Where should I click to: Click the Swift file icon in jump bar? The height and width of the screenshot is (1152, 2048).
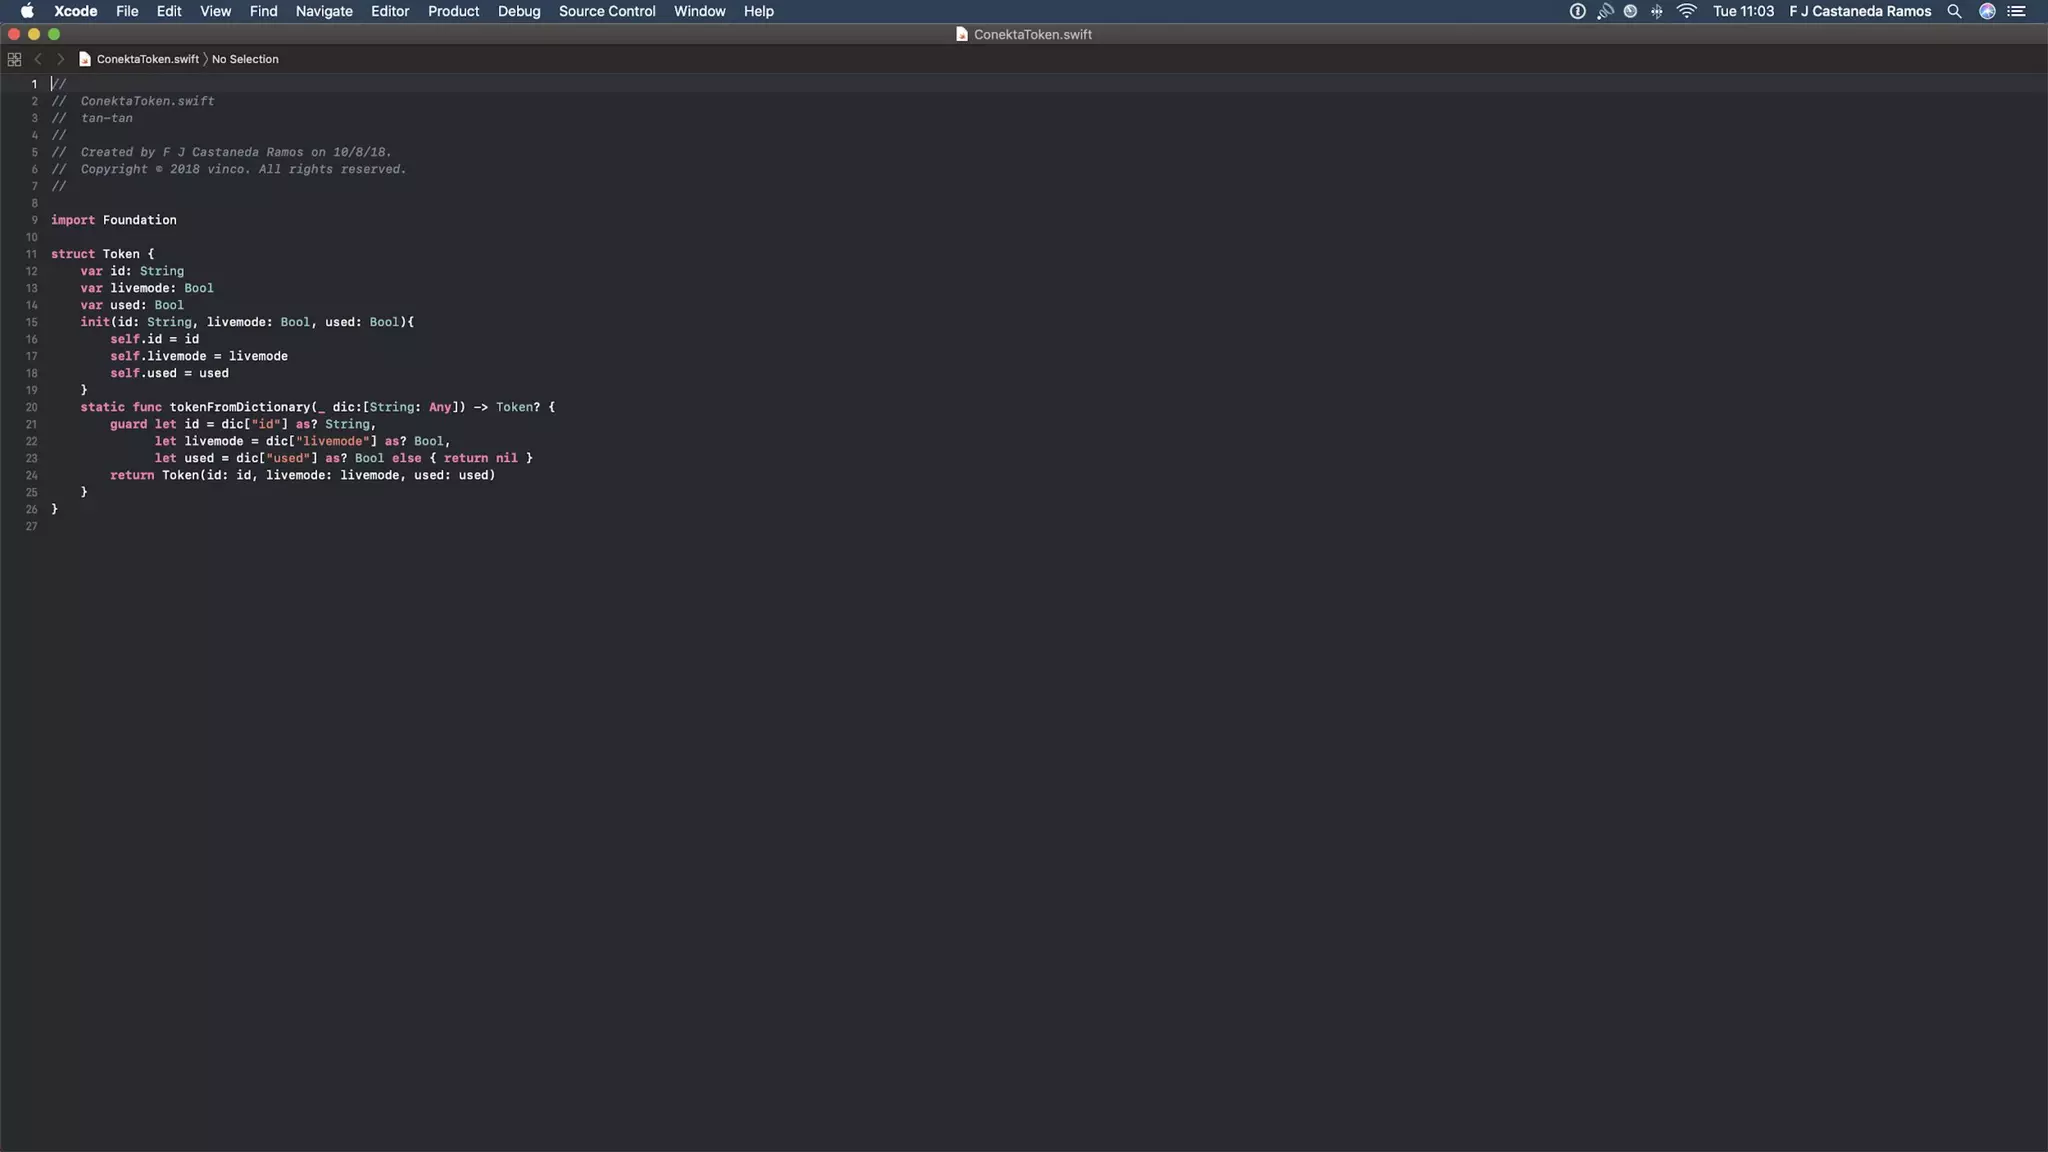click(x=85, y=59)
